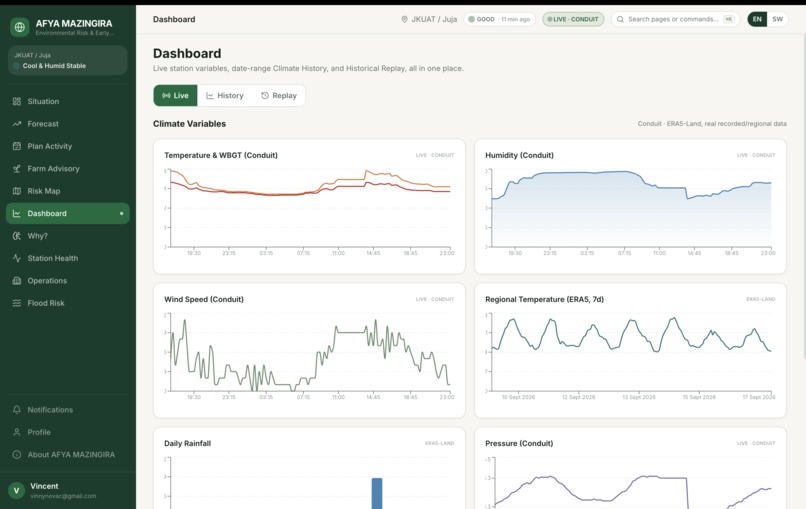Click the search magnifier icon

(620, 19)
